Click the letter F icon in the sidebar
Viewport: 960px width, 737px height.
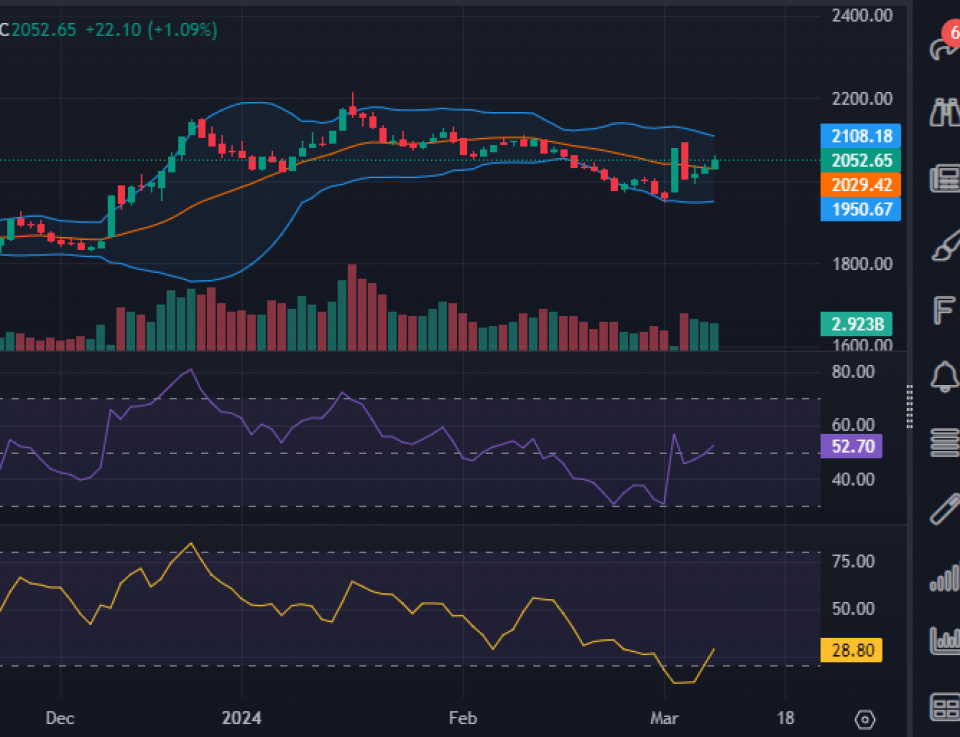944,311
